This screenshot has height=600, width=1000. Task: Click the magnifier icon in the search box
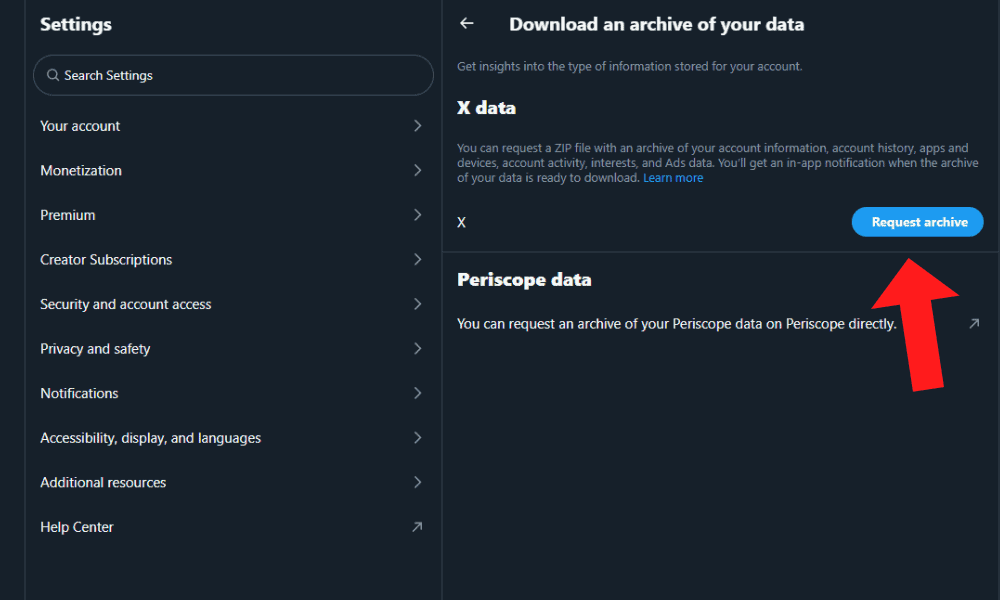tap(53, 76)
